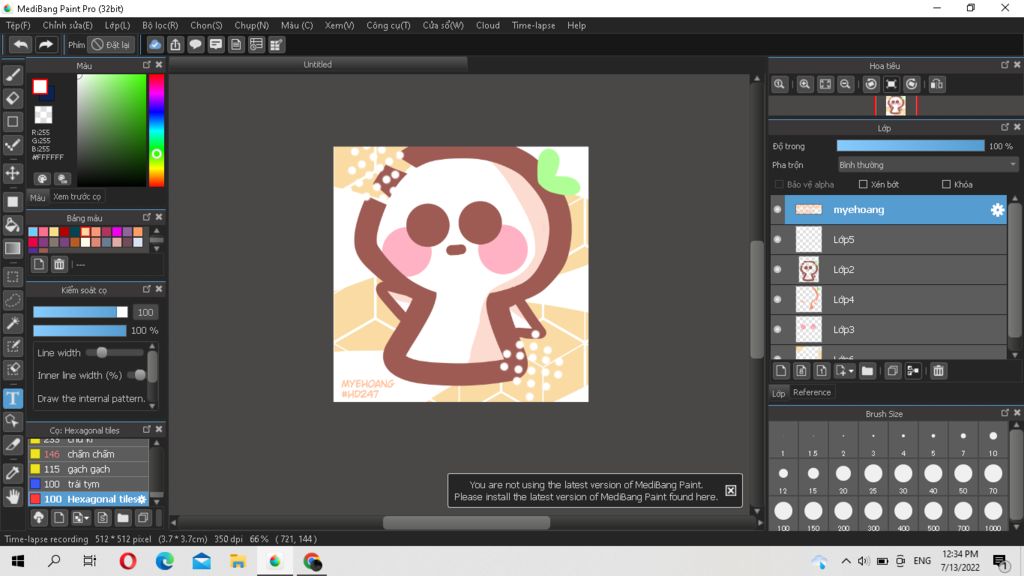Select the Text tool
This screenshot has width=1024, height=576.
(12, 398)
